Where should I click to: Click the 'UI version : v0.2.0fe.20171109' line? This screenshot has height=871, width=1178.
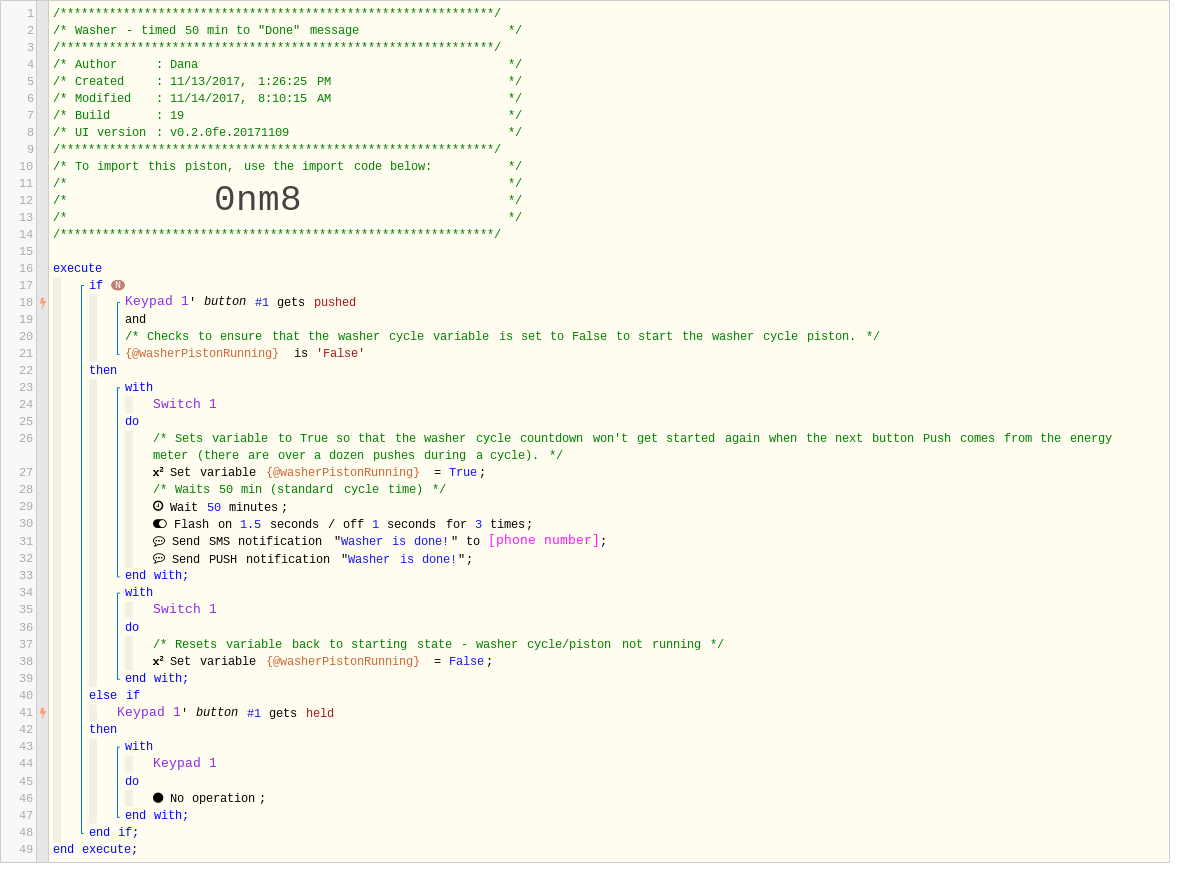coord(288,133)
